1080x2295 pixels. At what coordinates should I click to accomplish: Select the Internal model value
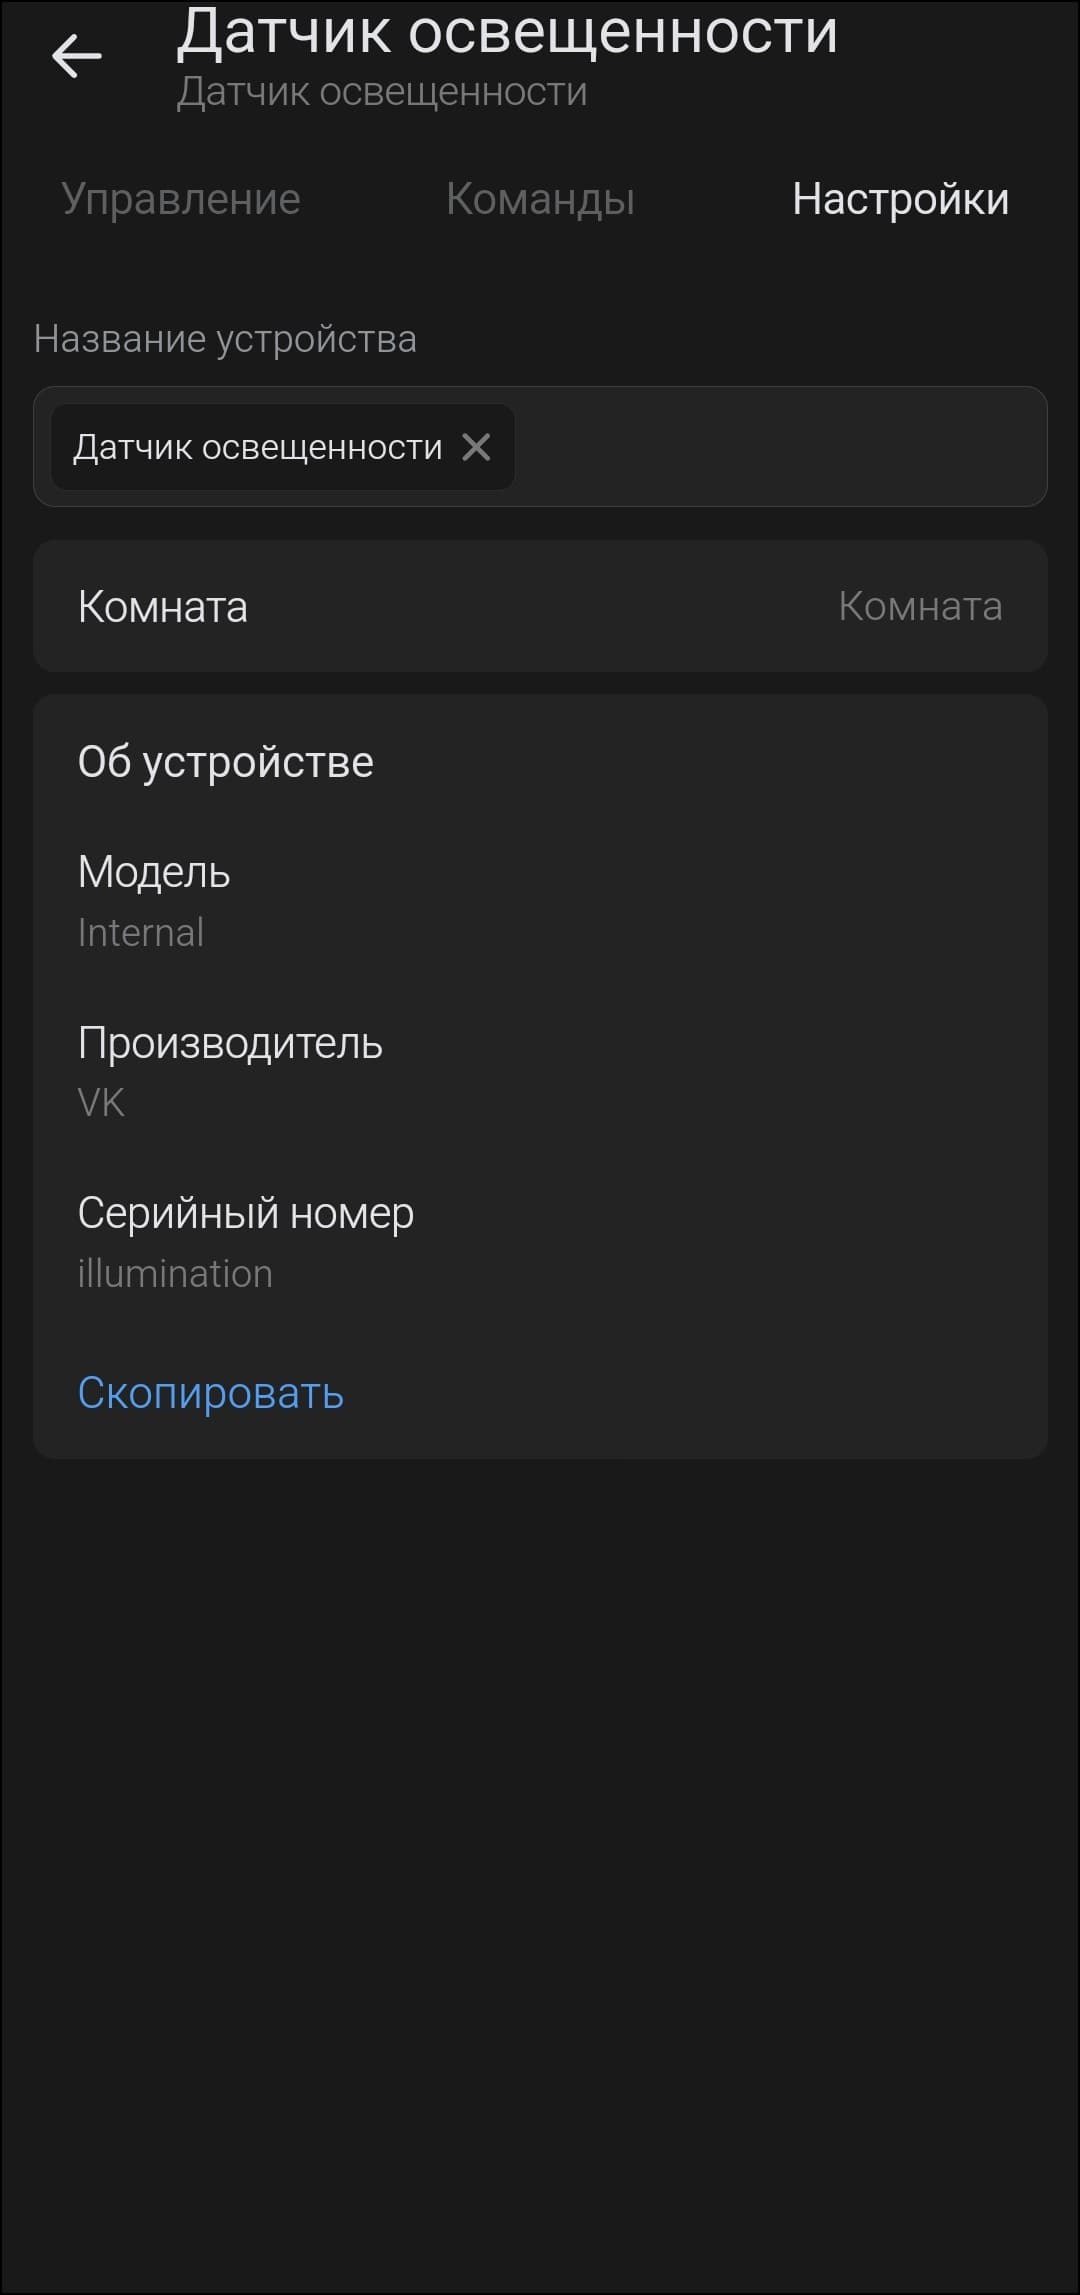[141, 932]
